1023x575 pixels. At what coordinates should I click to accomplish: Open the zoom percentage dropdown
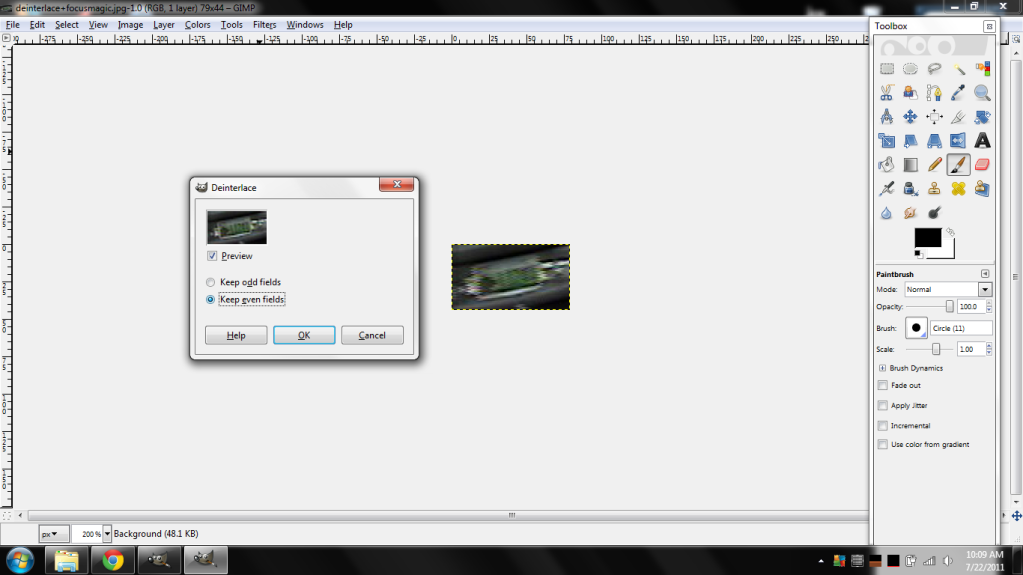pos(107,535)
